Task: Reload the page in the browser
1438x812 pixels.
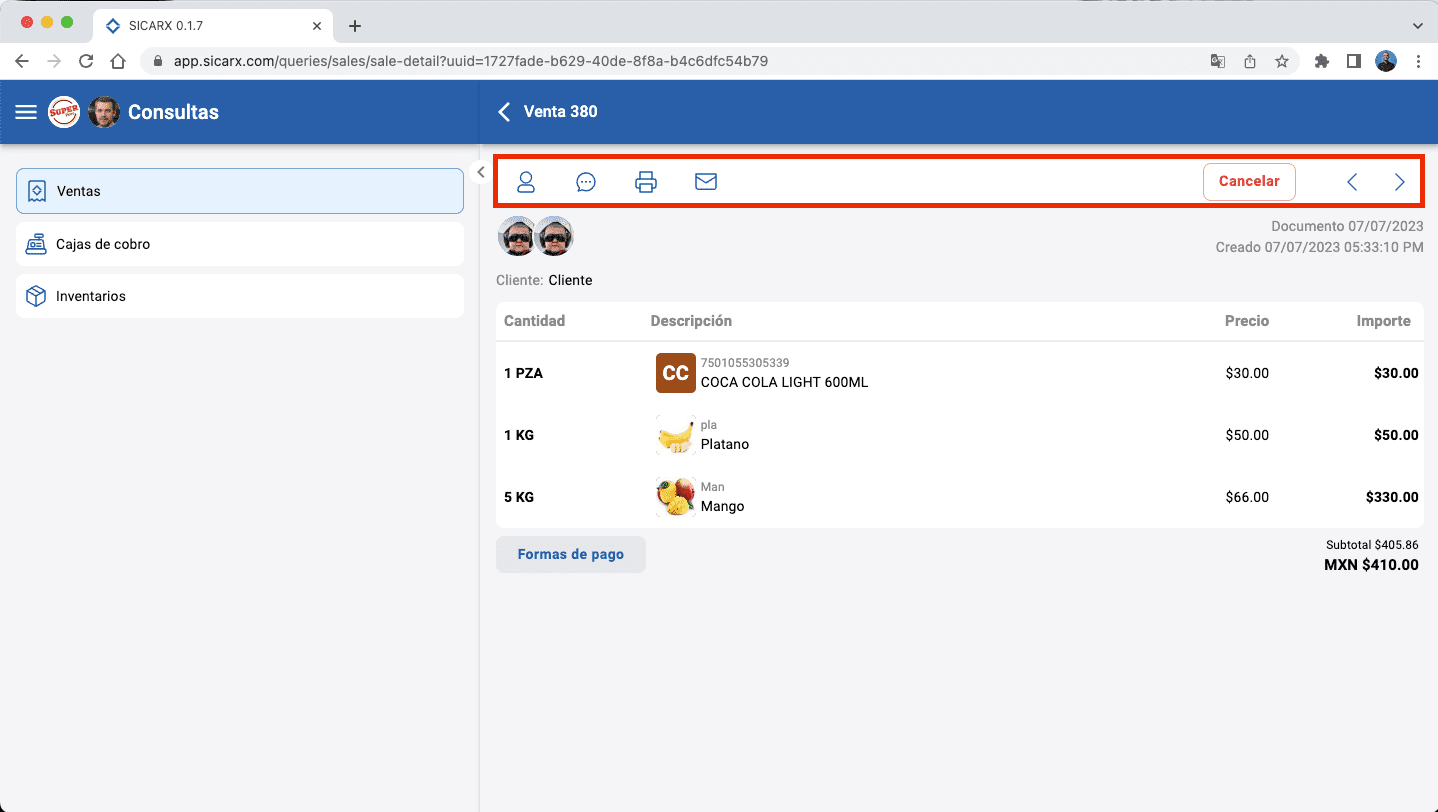Action: [86, 61]
